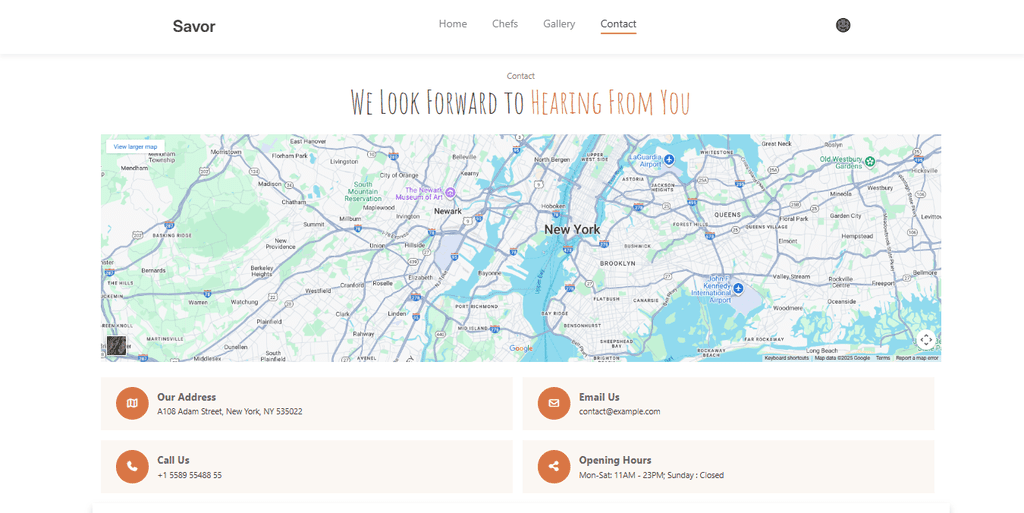This screenshot has height=513, width=1024.
Task: Click the LaGuardia Airport marker on the map
Action: tap(669, 161)
